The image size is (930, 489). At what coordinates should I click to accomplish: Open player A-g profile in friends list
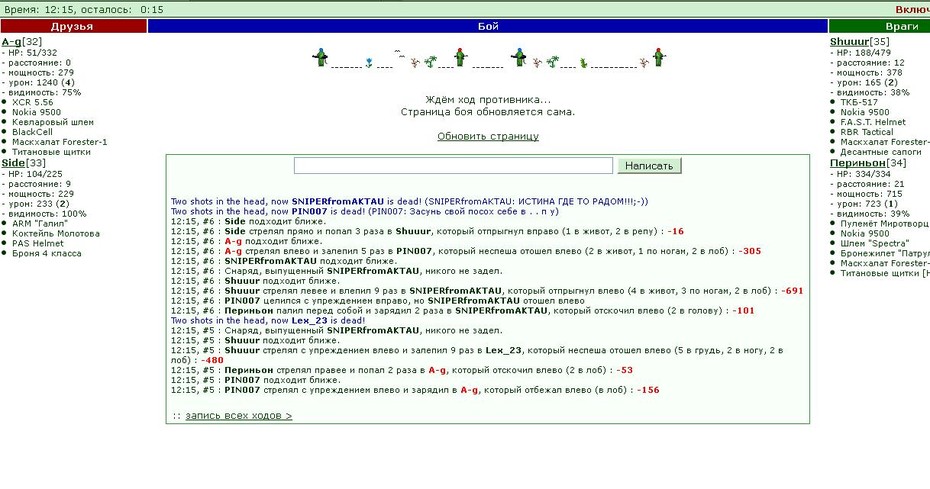(11, 42)
